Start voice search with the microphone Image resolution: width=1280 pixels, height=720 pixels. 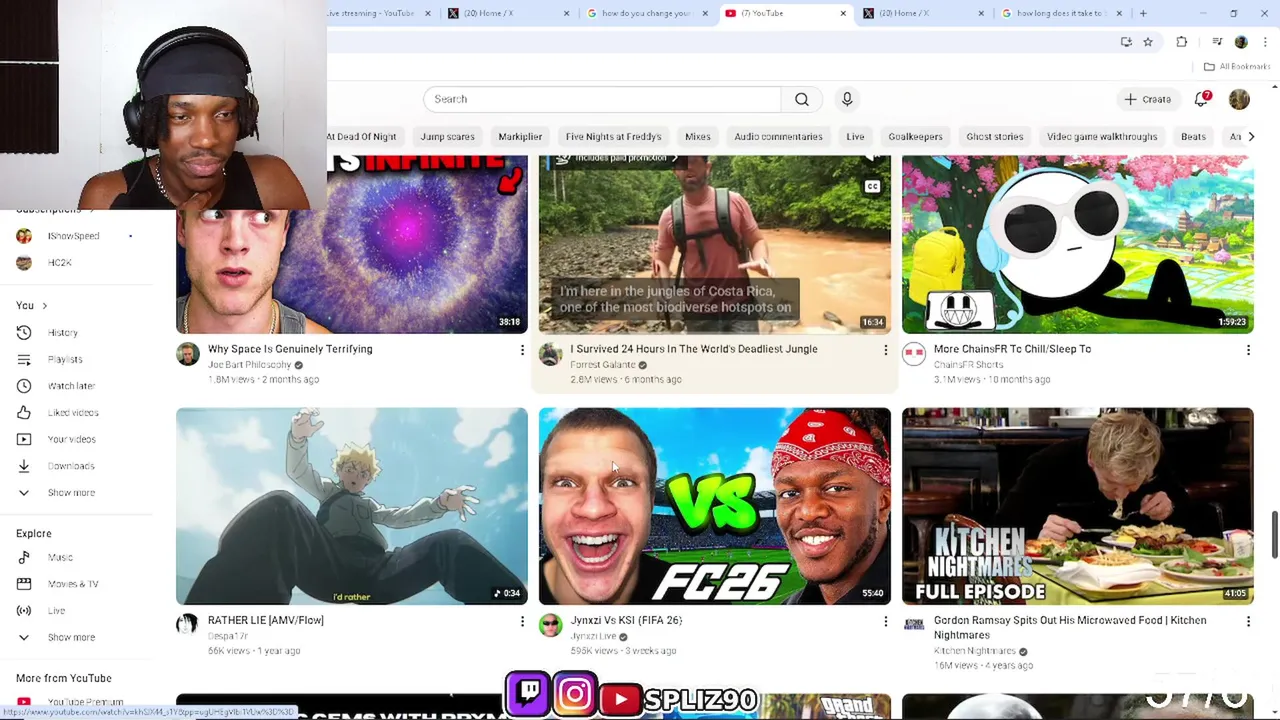tap(847, 99)
